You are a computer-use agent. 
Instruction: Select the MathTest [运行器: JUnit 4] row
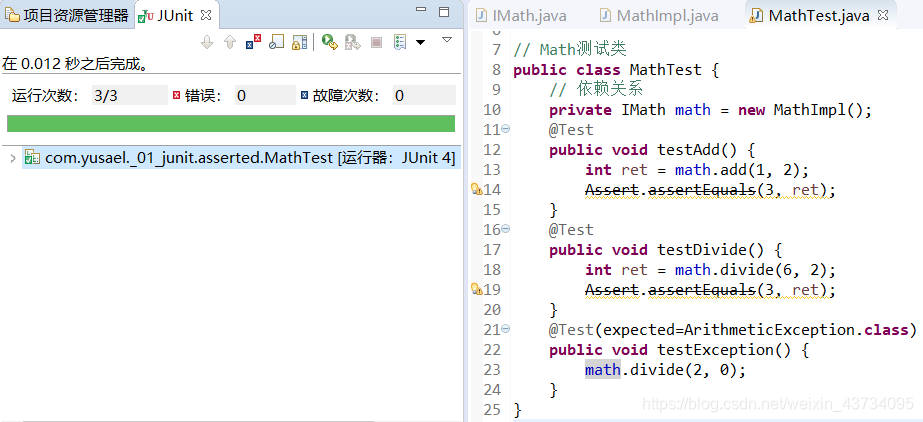pyautogui.click(x=239, y=158)
